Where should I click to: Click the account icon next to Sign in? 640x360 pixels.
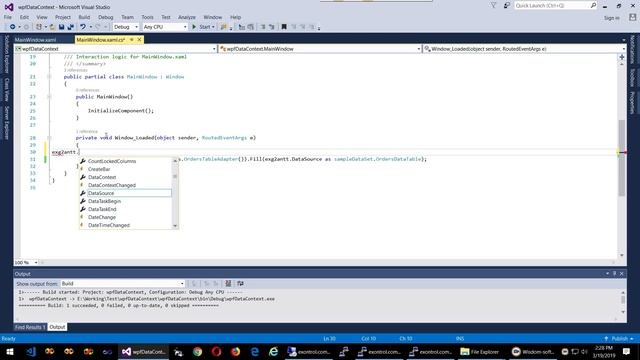(x=633, y=18)
